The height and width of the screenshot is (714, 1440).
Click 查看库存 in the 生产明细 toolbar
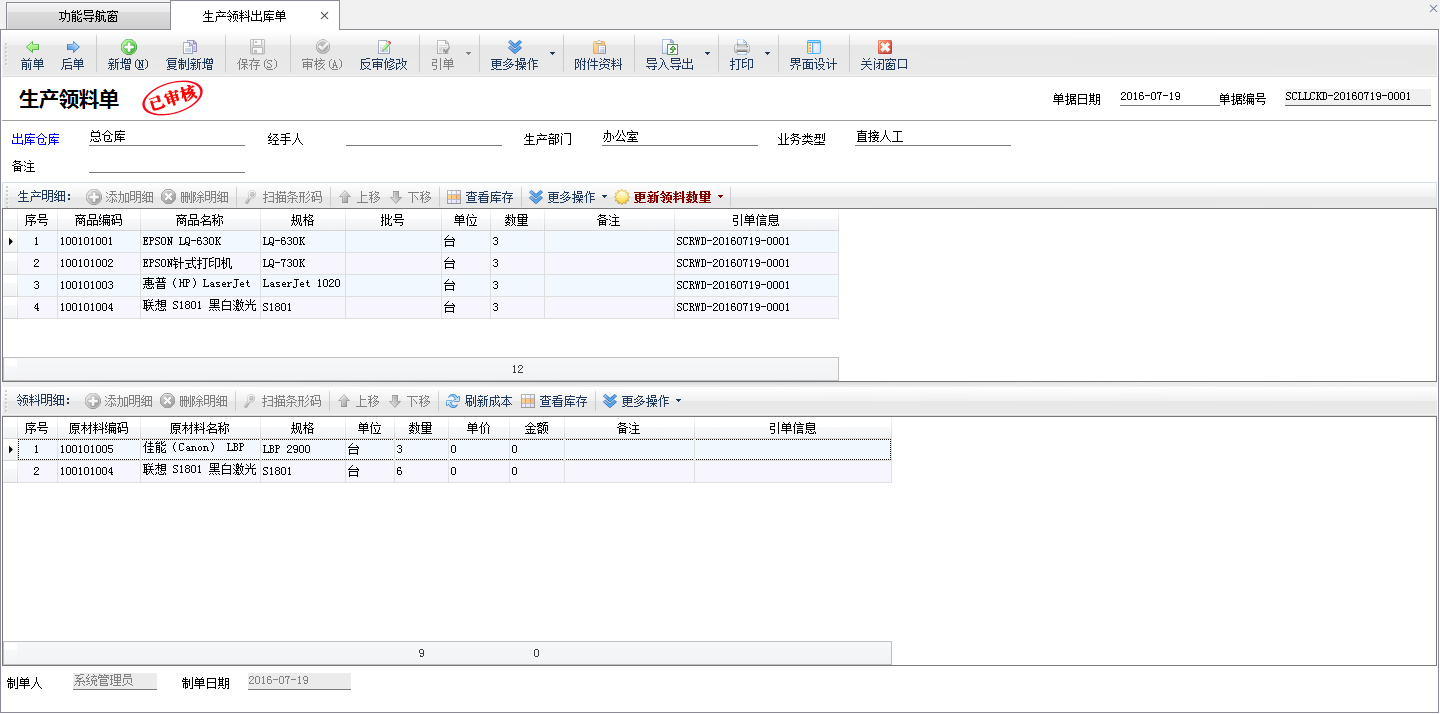(x=480, y=197)
